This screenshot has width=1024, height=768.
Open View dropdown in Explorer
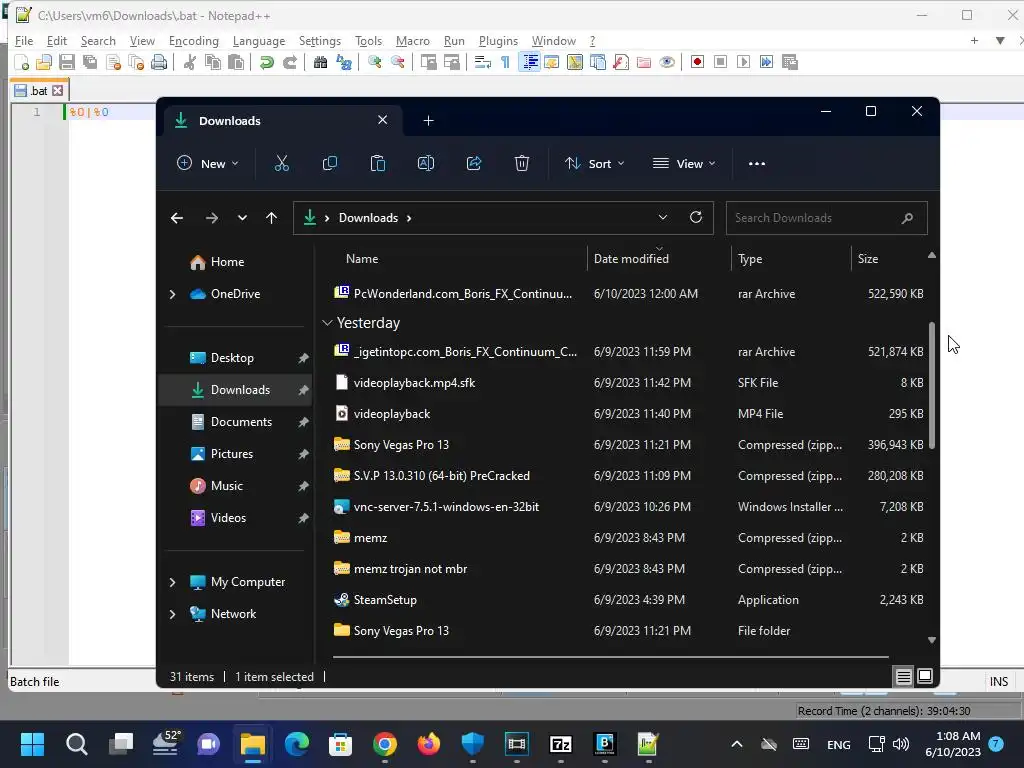684,163
